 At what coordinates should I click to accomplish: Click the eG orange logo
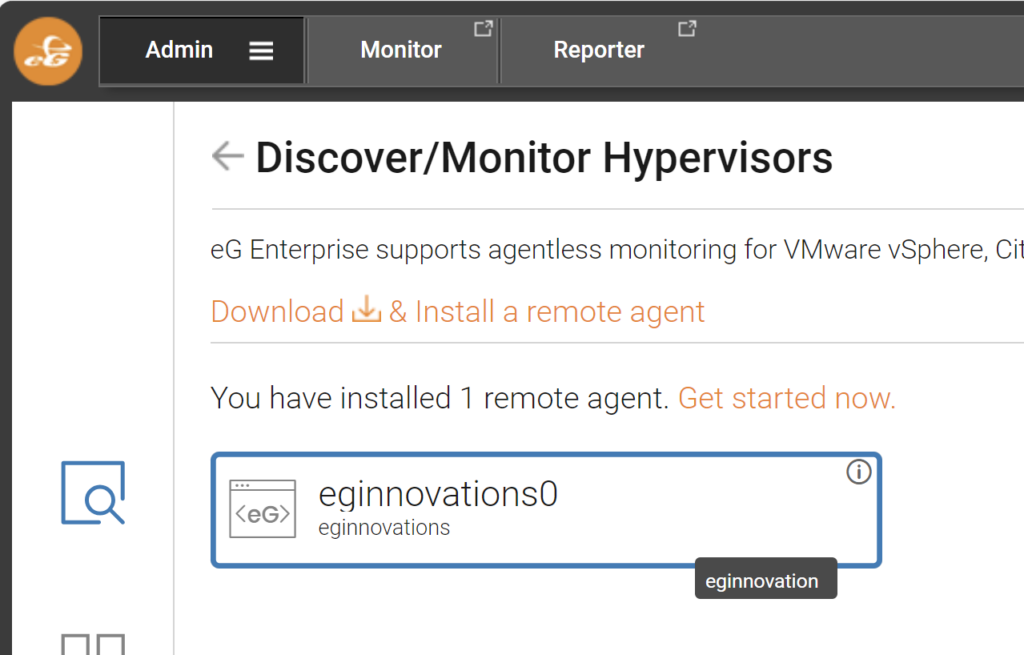(x=48, y=51)
